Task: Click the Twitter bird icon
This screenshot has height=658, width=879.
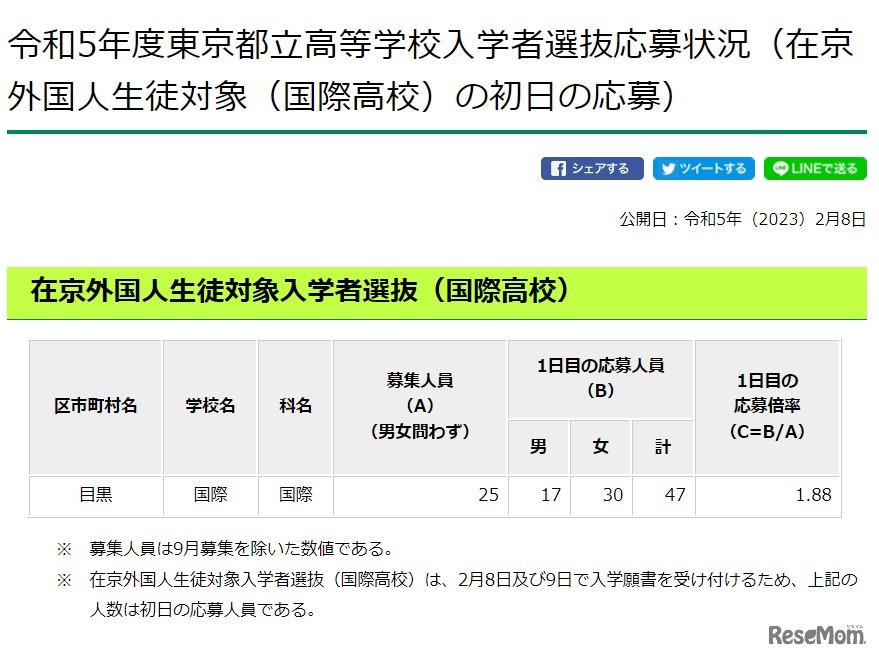Action: point(668,168)
